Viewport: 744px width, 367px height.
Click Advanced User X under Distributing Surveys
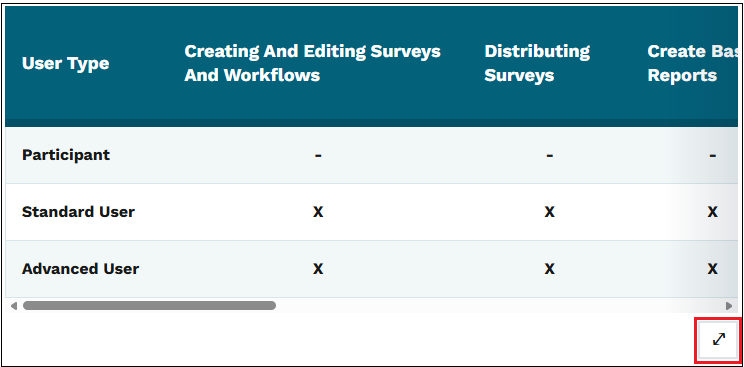tap(549, 269)
